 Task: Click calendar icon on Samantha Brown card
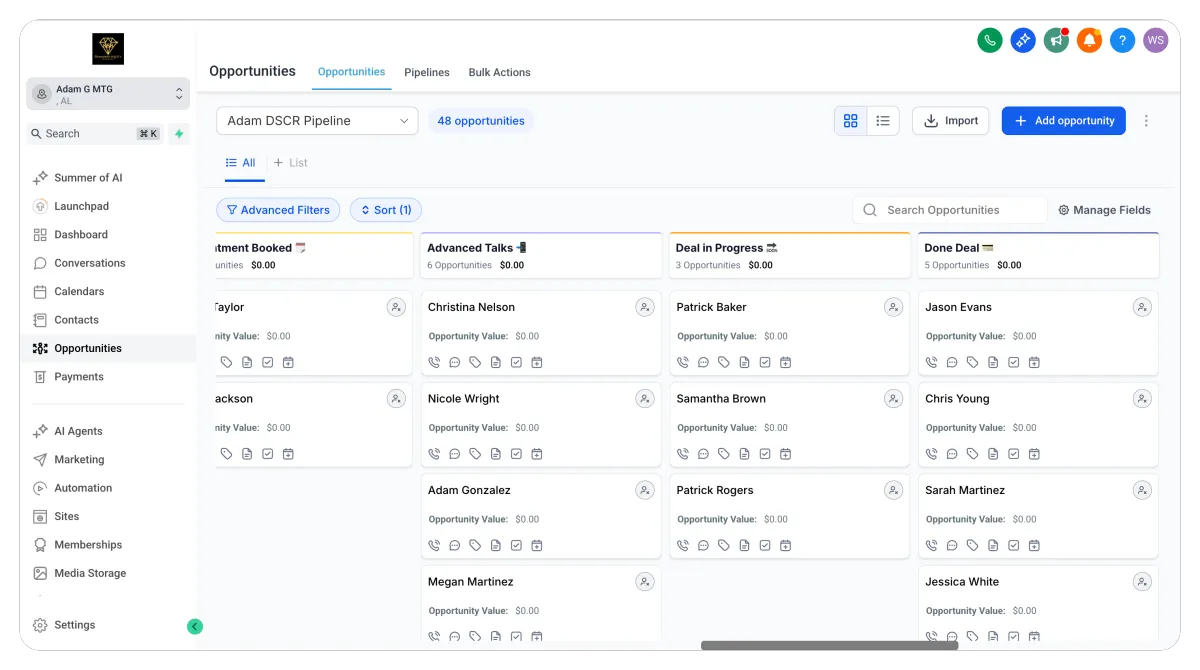(x=785, y=454)
